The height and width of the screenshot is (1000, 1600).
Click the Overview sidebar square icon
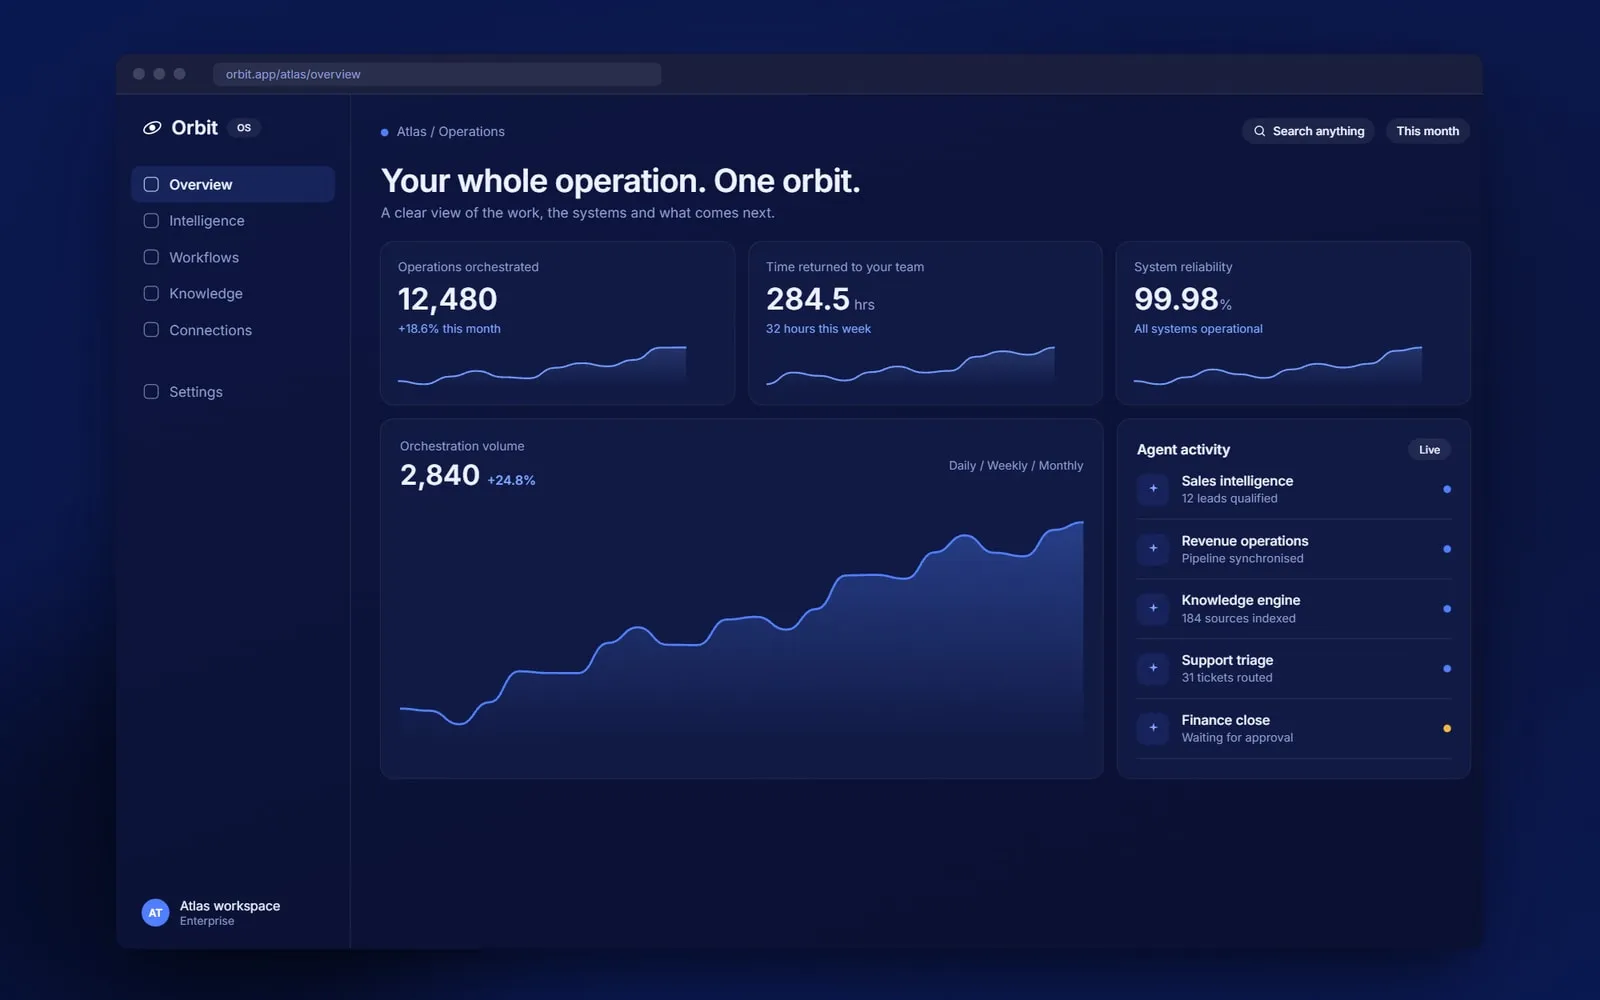coord(151,184)
